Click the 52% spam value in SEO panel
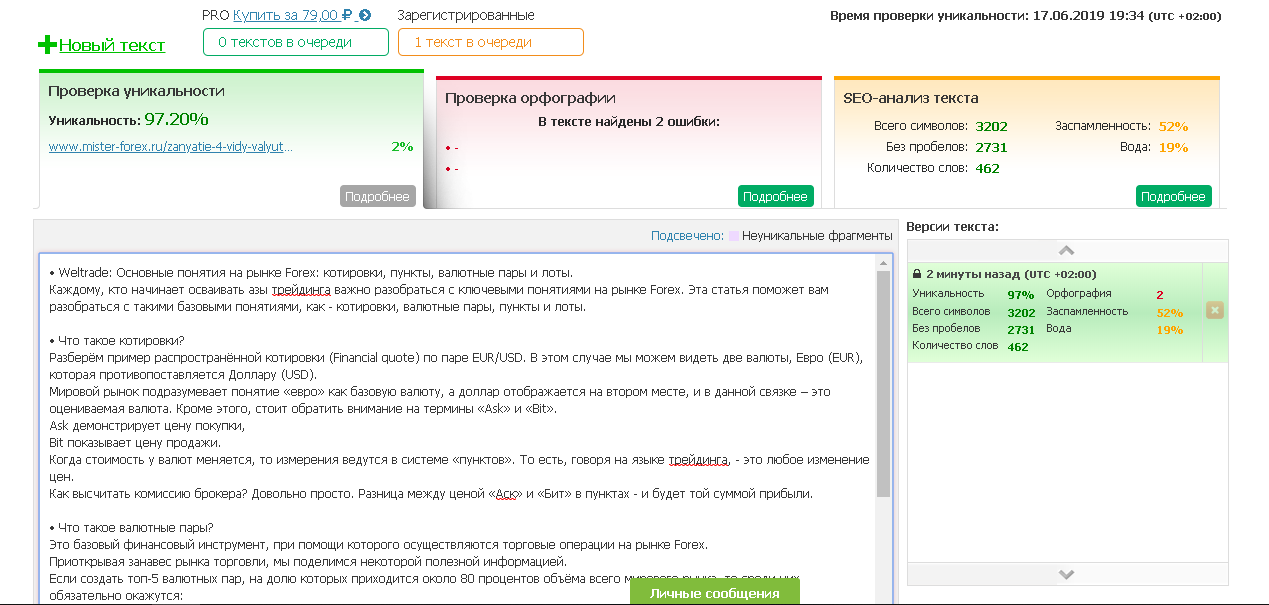 coord(1173,126)
